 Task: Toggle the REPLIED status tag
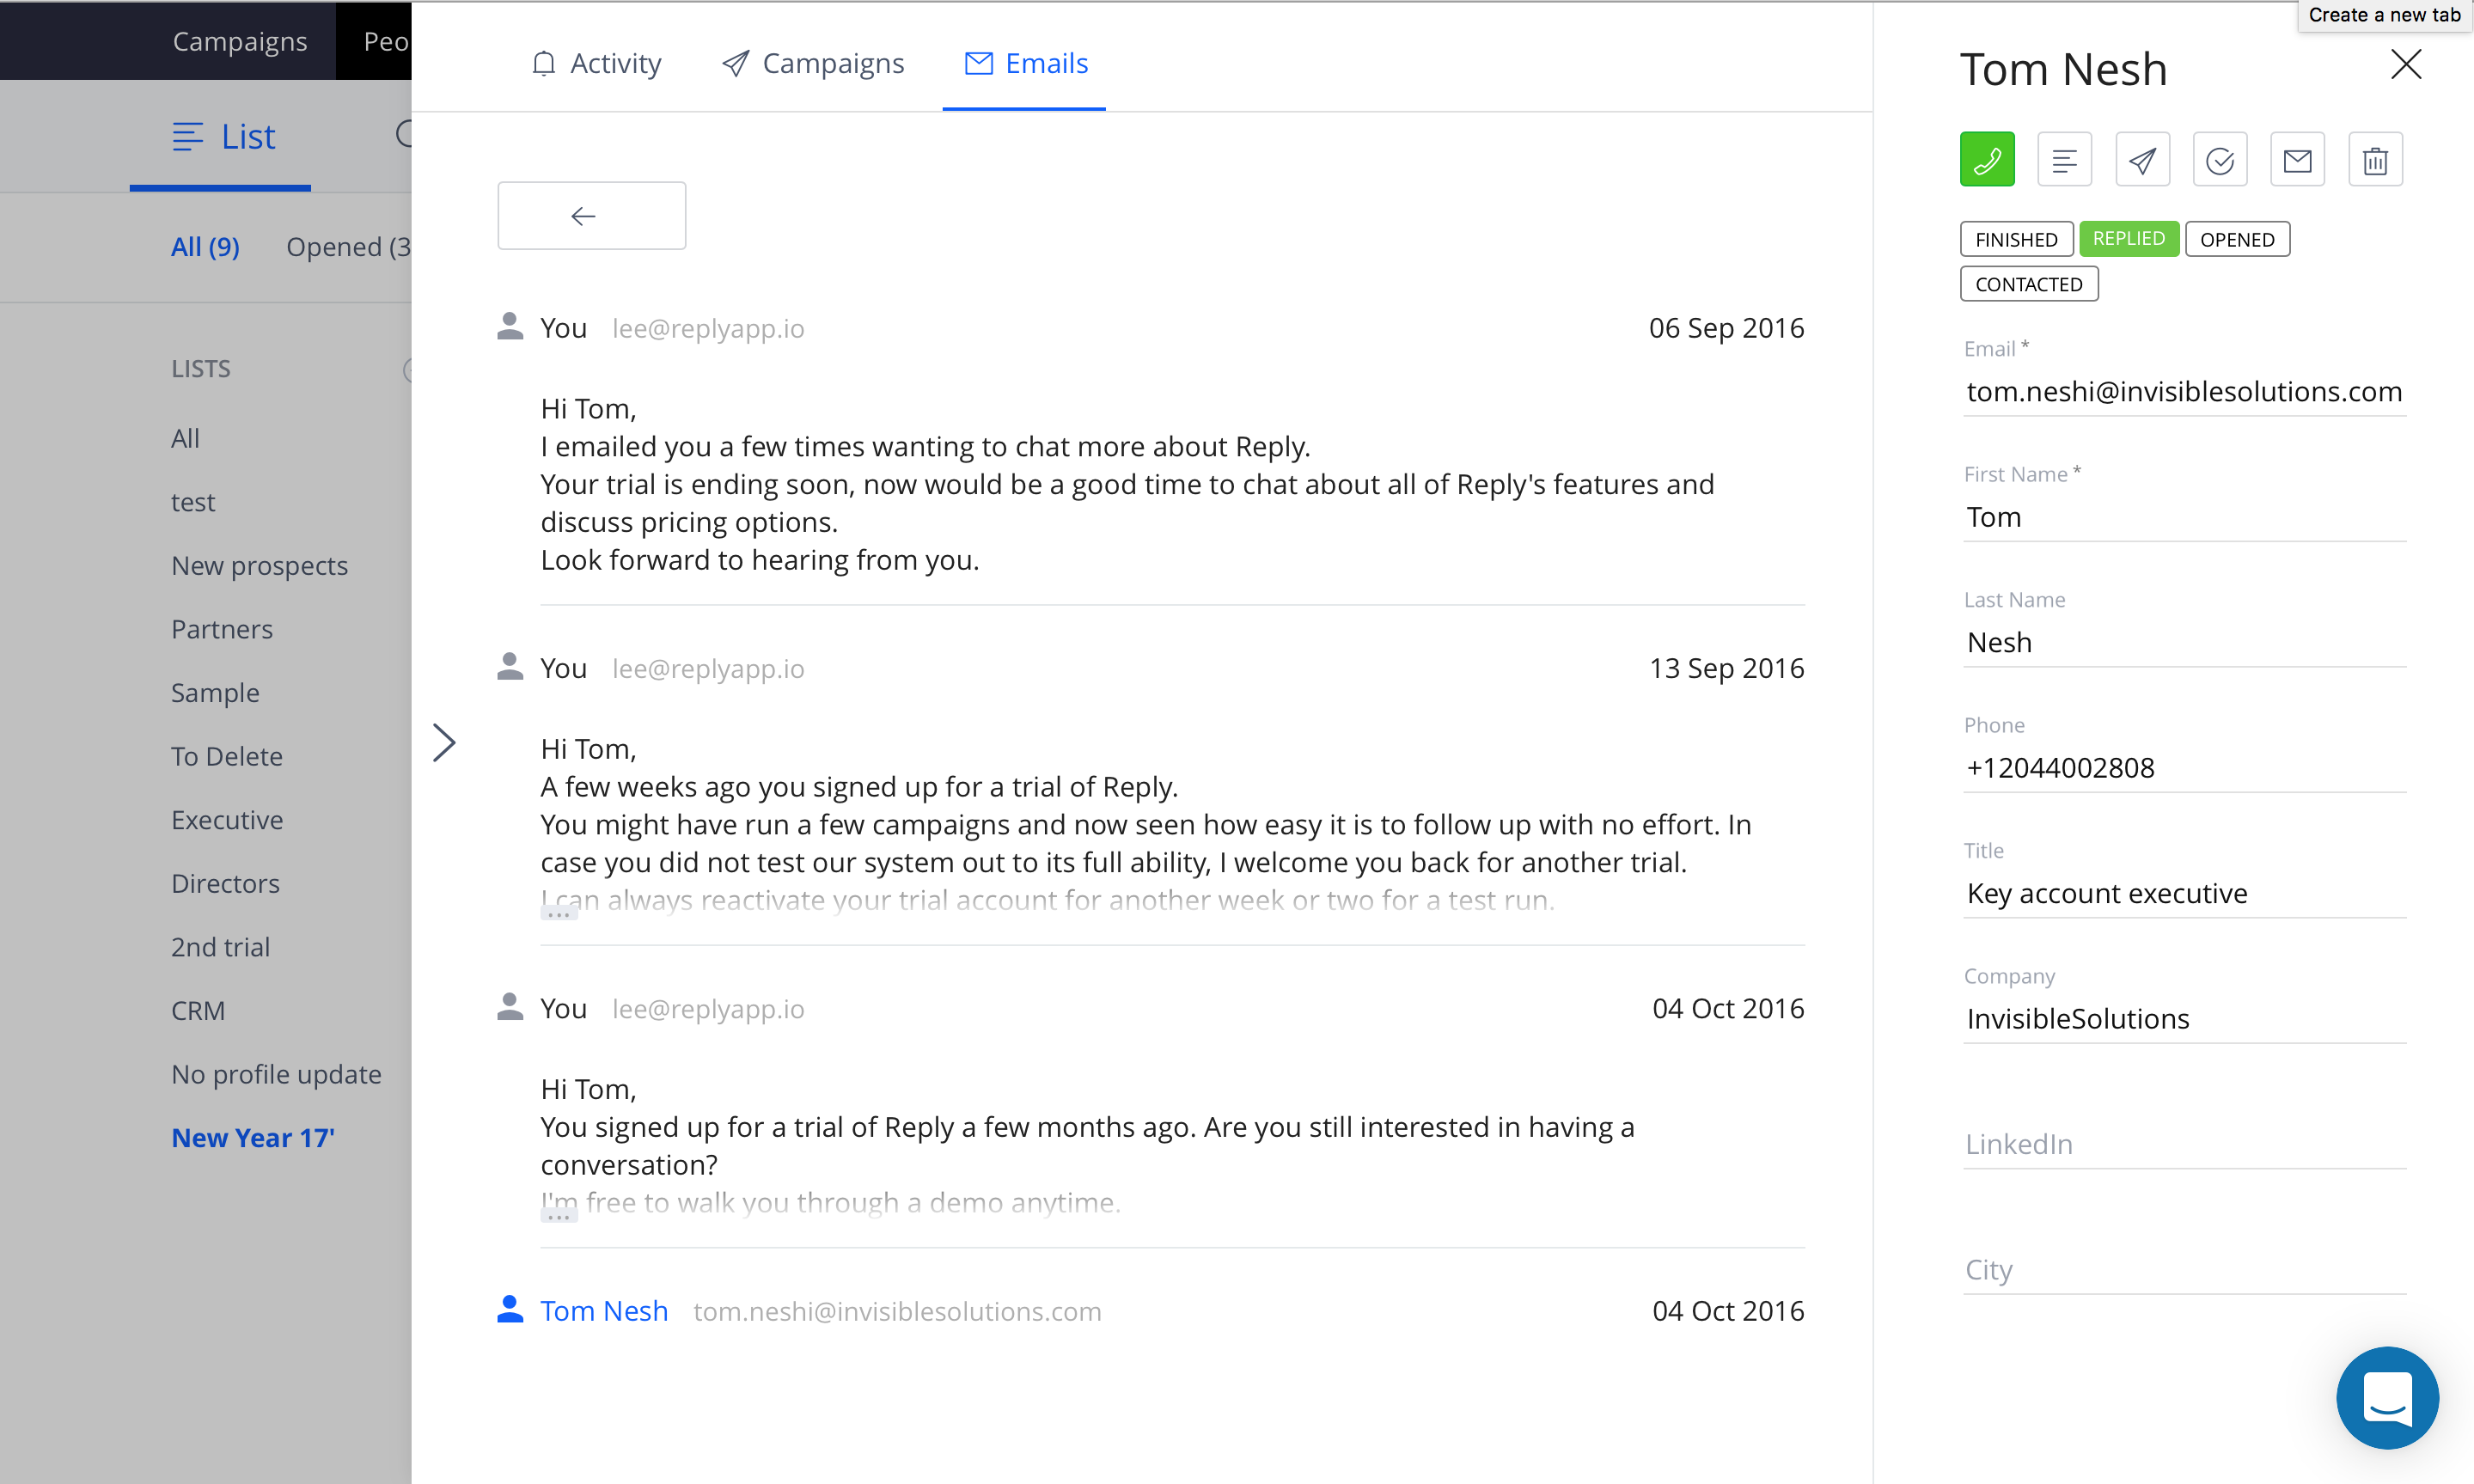click(x=2128, y=239)
